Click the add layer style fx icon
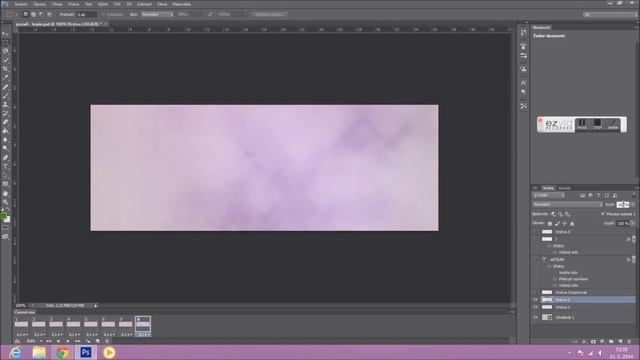Image resolution: width=640 pixels, height=360 pixels. point(584,341)
